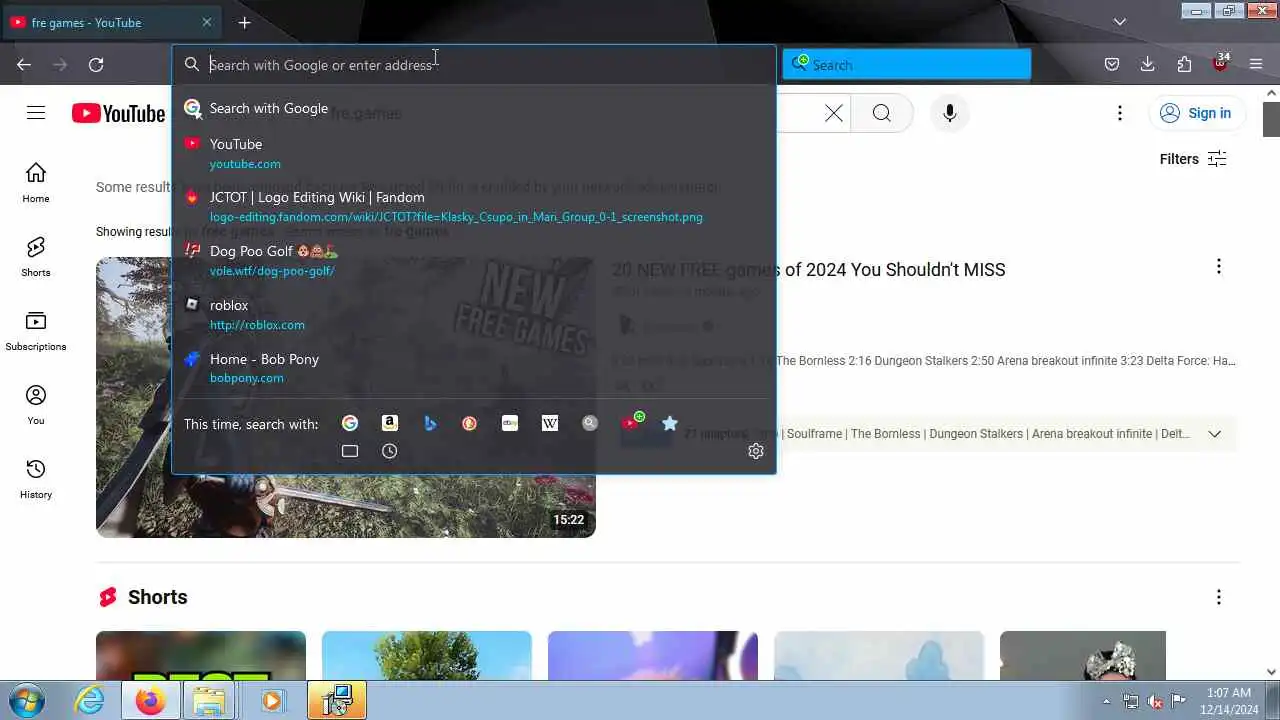1280x720 pixels.
Task: Search open tabs using the tab icon
Action: [x=350, y=451]
